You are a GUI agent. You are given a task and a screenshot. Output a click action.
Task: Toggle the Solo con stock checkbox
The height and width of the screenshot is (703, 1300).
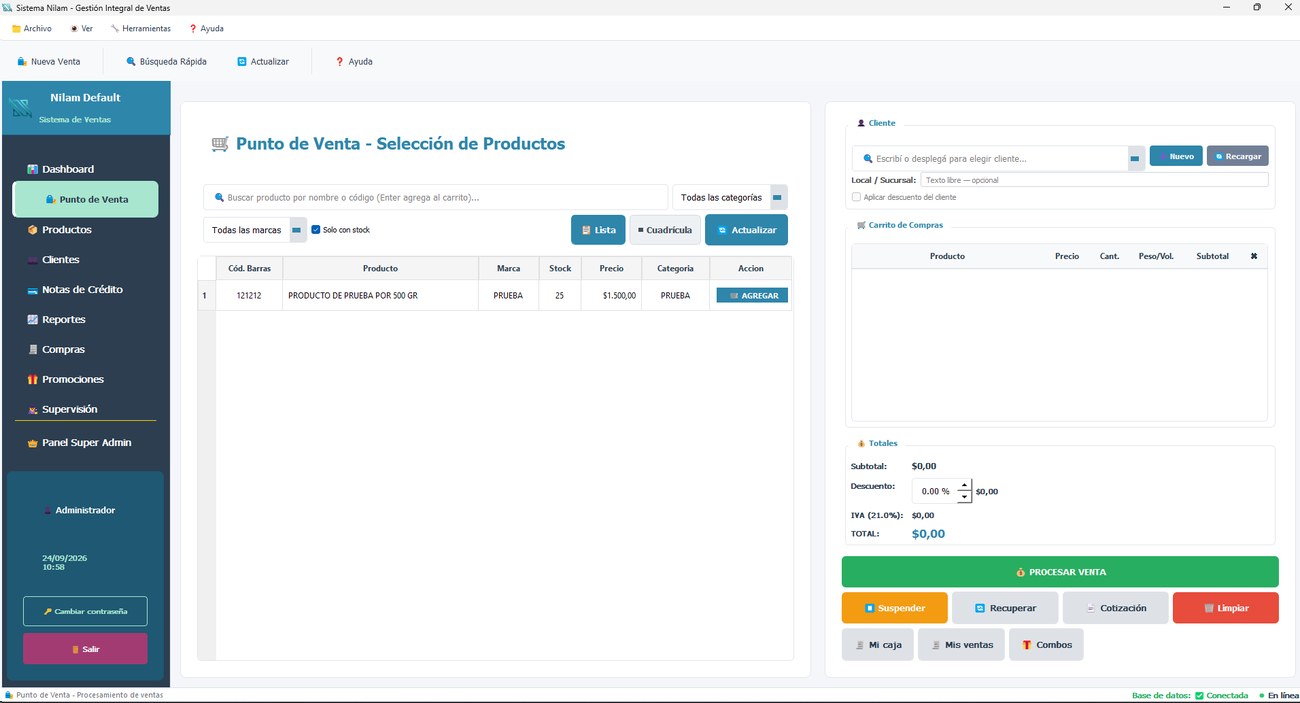point(316,230)
